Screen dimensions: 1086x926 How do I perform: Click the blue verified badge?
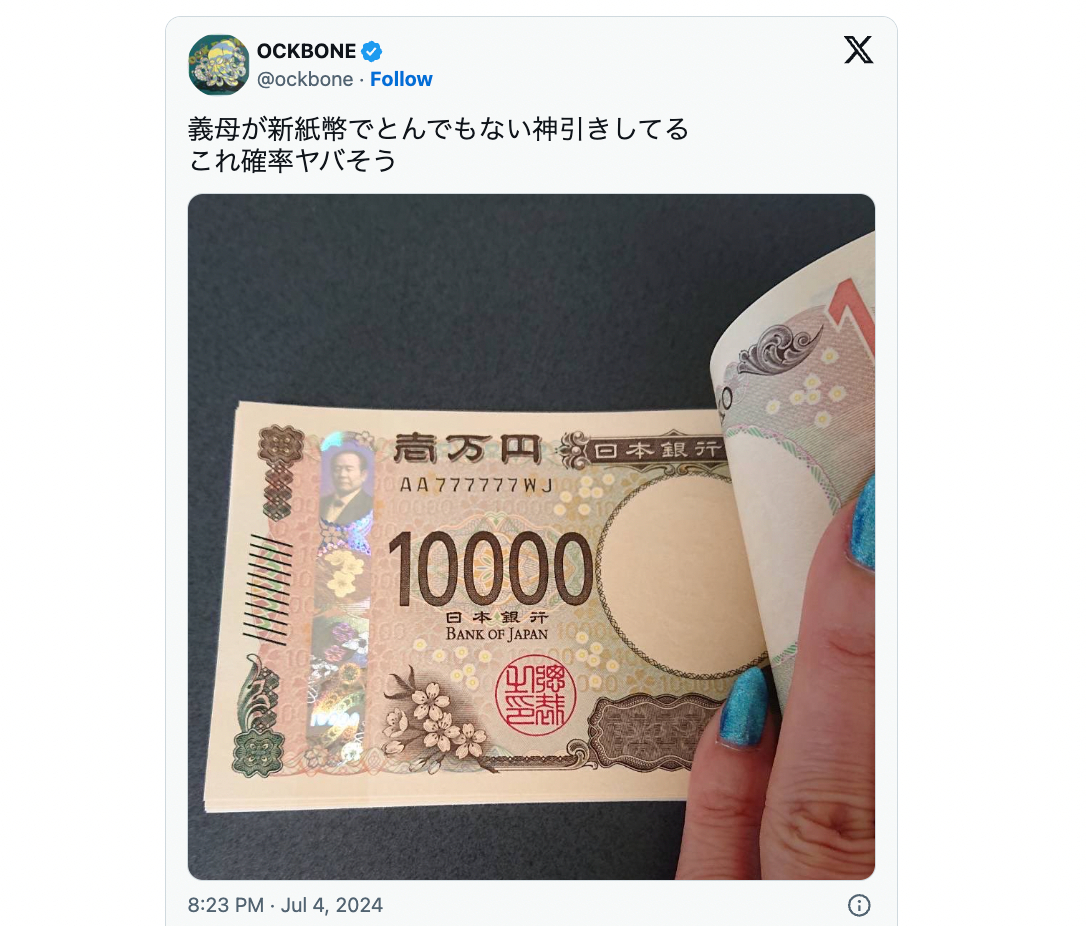coord(372,51)
